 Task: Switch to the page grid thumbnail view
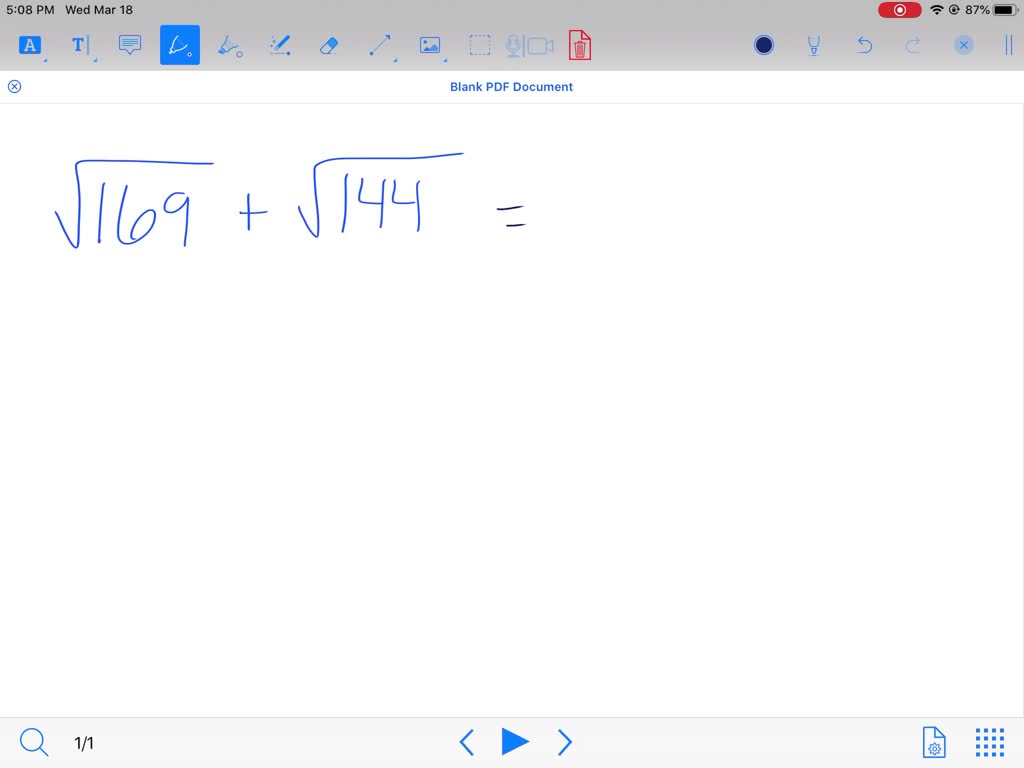click(x=989, y=742)
